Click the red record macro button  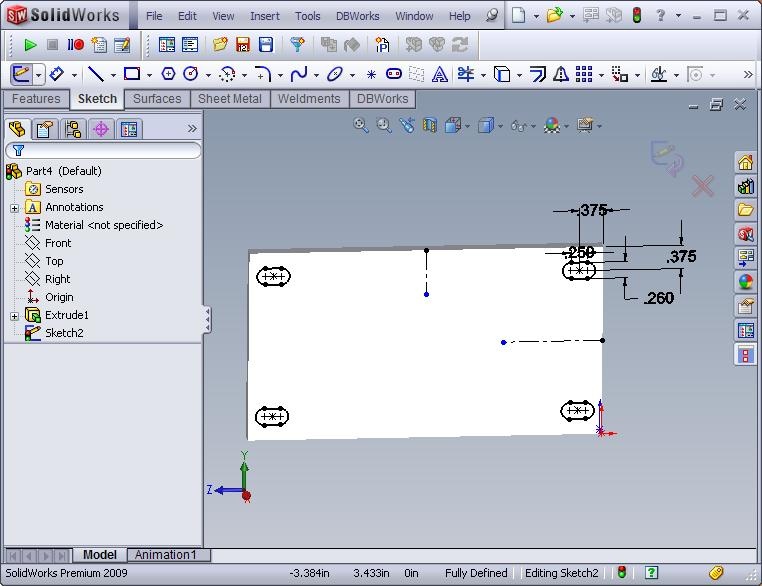[76, 45]
